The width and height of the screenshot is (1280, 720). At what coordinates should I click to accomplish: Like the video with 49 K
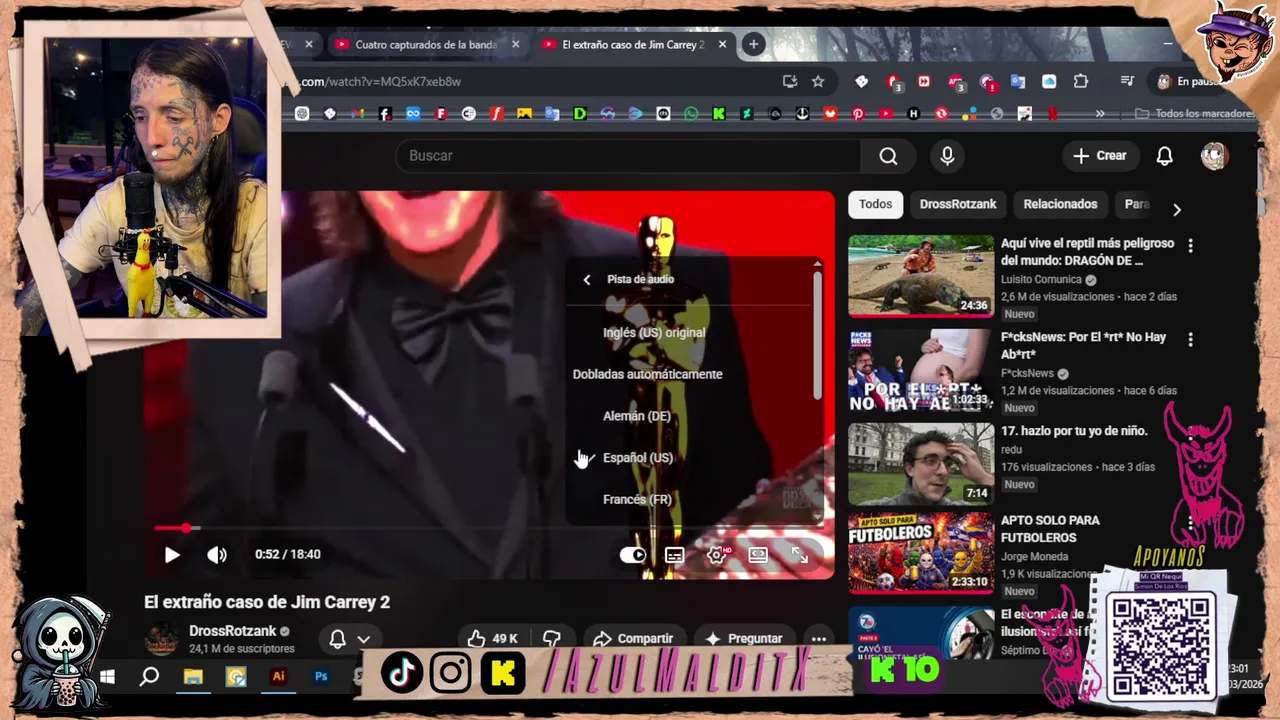(x=492, y=638)
